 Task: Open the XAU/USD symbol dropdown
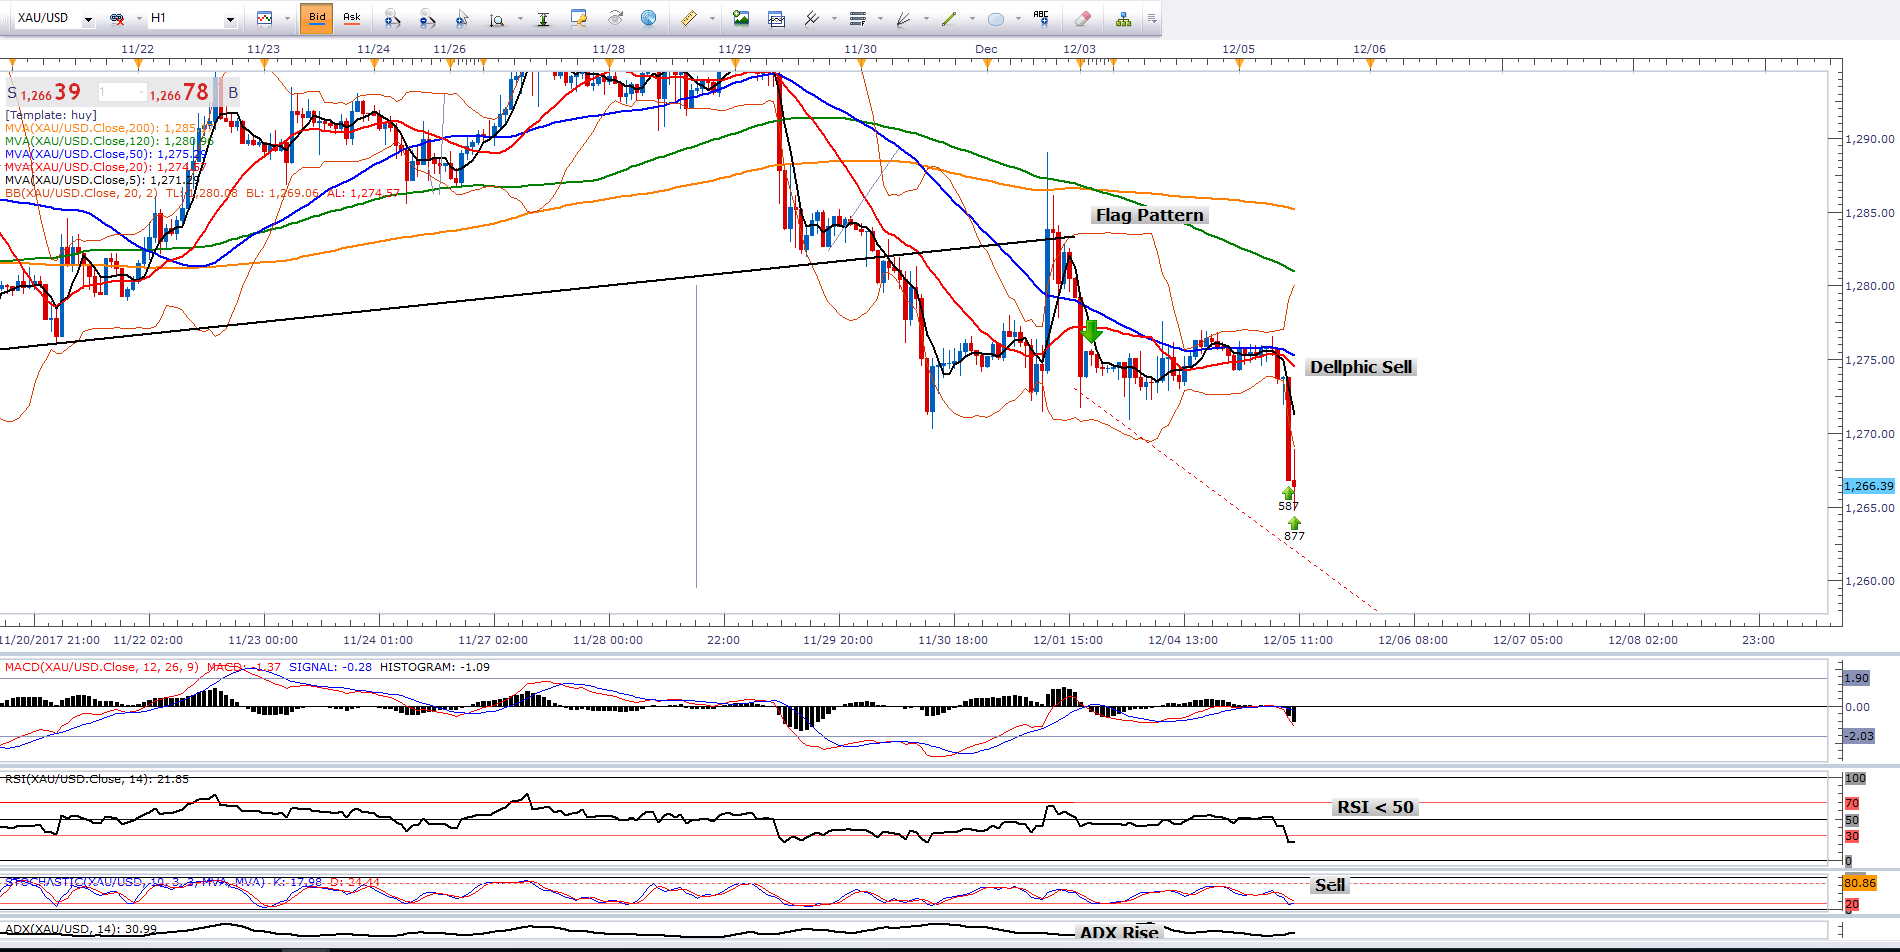88,19
